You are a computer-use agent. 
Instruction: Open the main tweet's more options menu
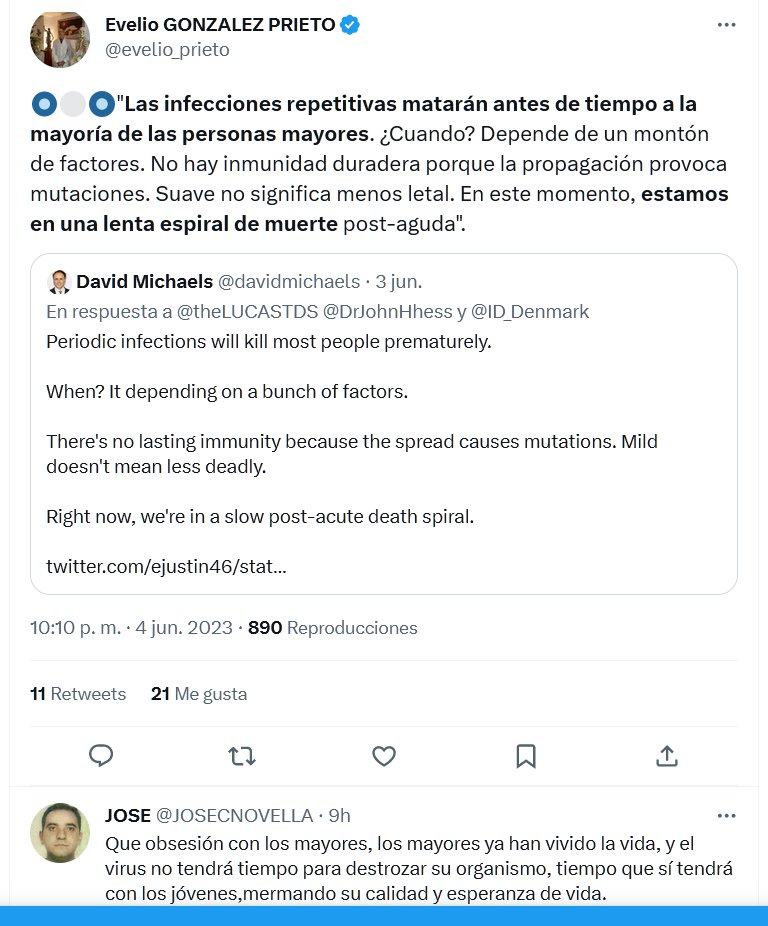(x=727, y=25)
